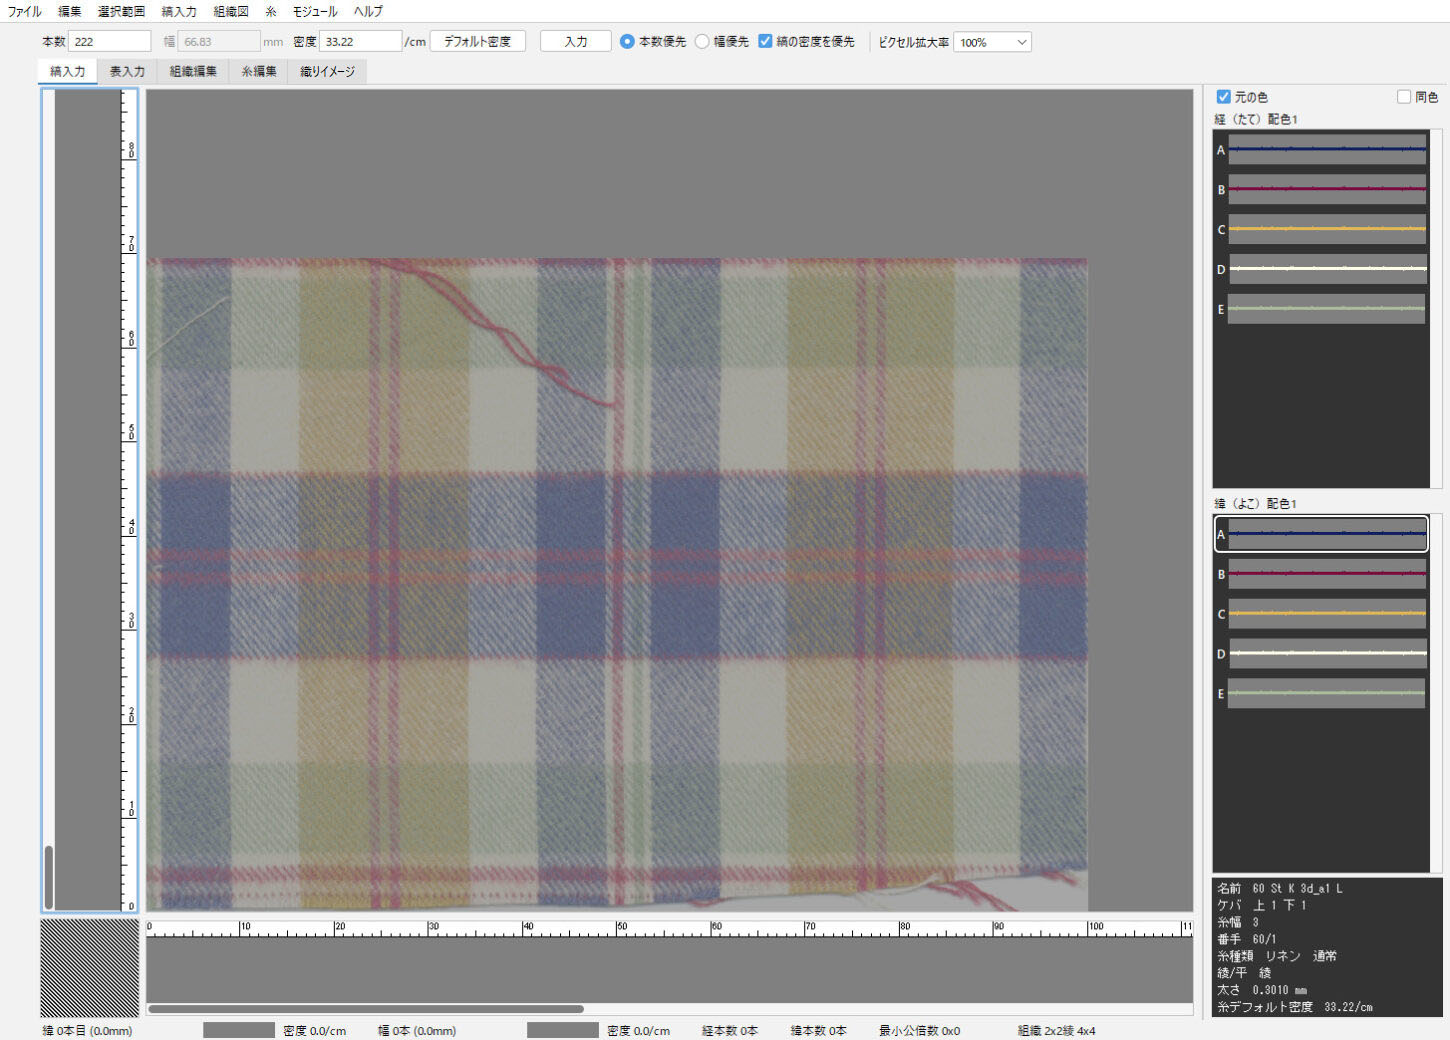The width and height of the screenshot is (1450, 1040).
Task: Open the 織りイメージ tab
Action: point(327,72)
